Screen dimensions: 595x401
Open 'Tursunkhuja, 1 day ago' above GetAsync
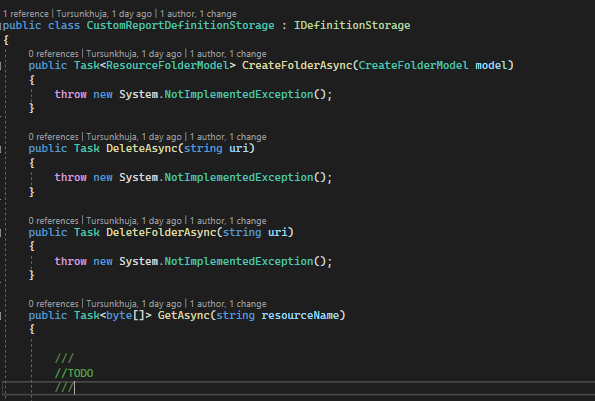pyautogui.click(x=134, y=304)
